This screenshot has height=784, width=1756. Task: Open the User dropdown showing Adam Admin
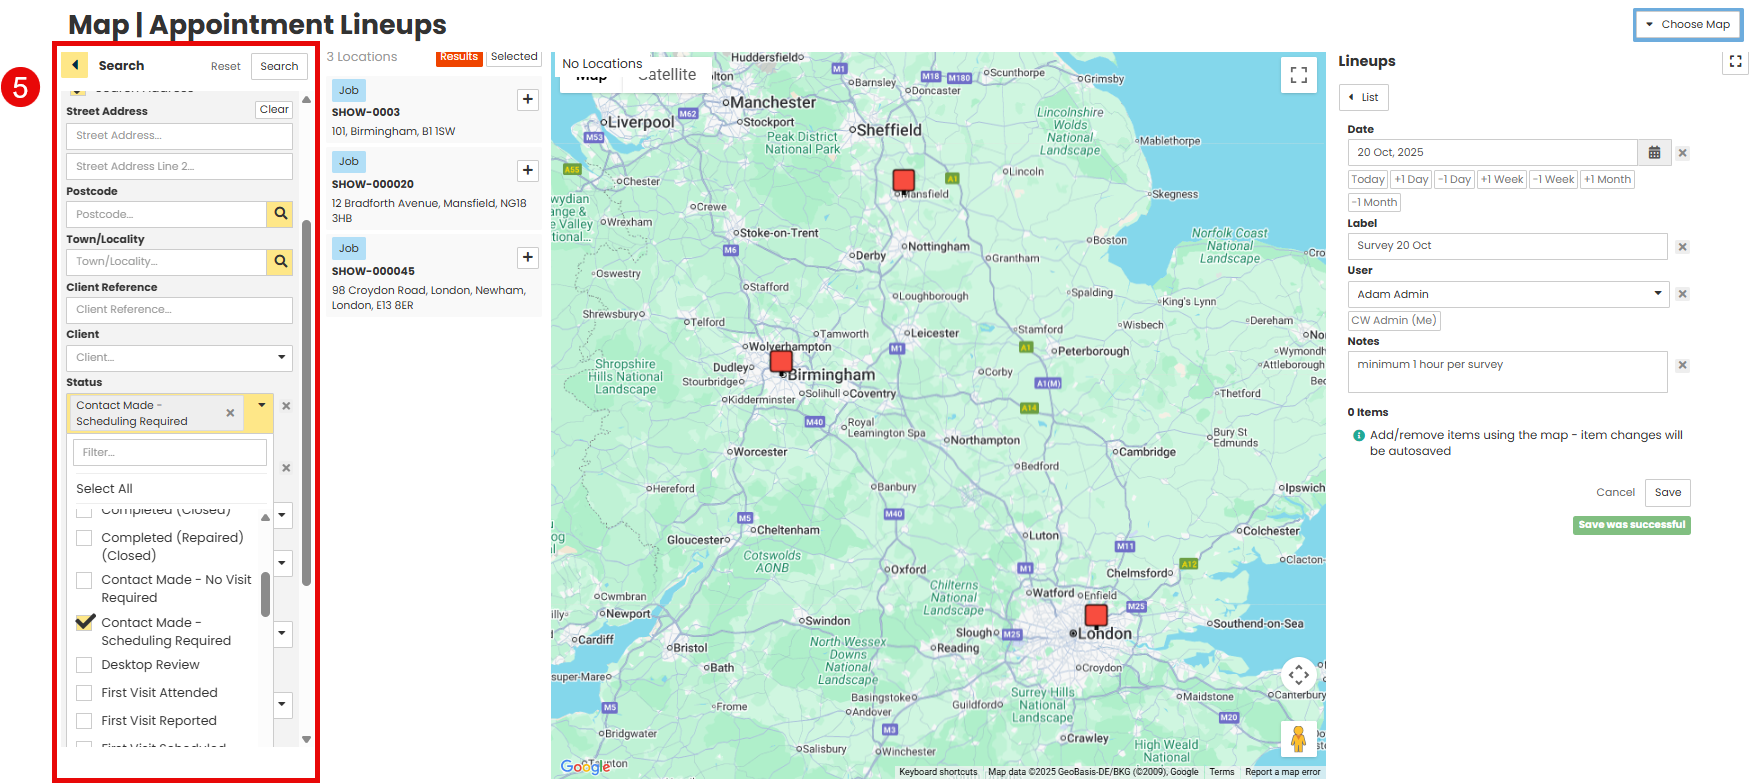[x=1508, y=294]
